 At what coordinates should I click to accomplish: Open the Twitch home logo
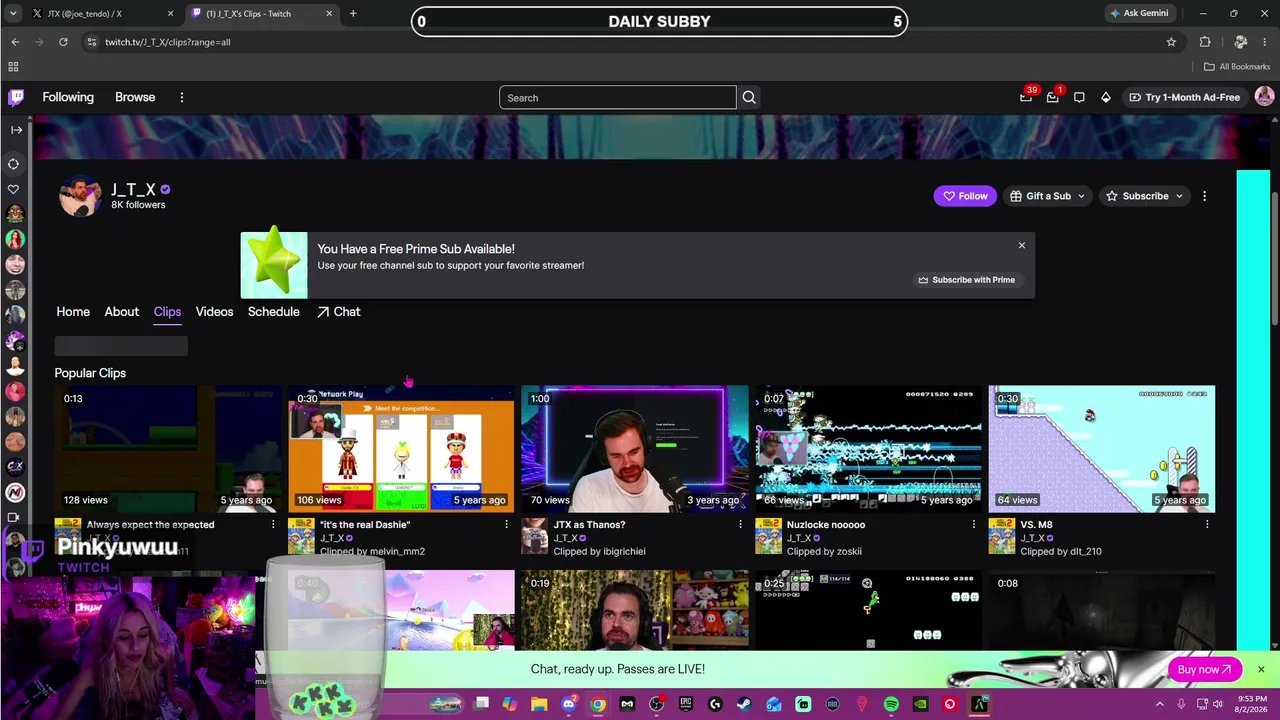point(16,97)
